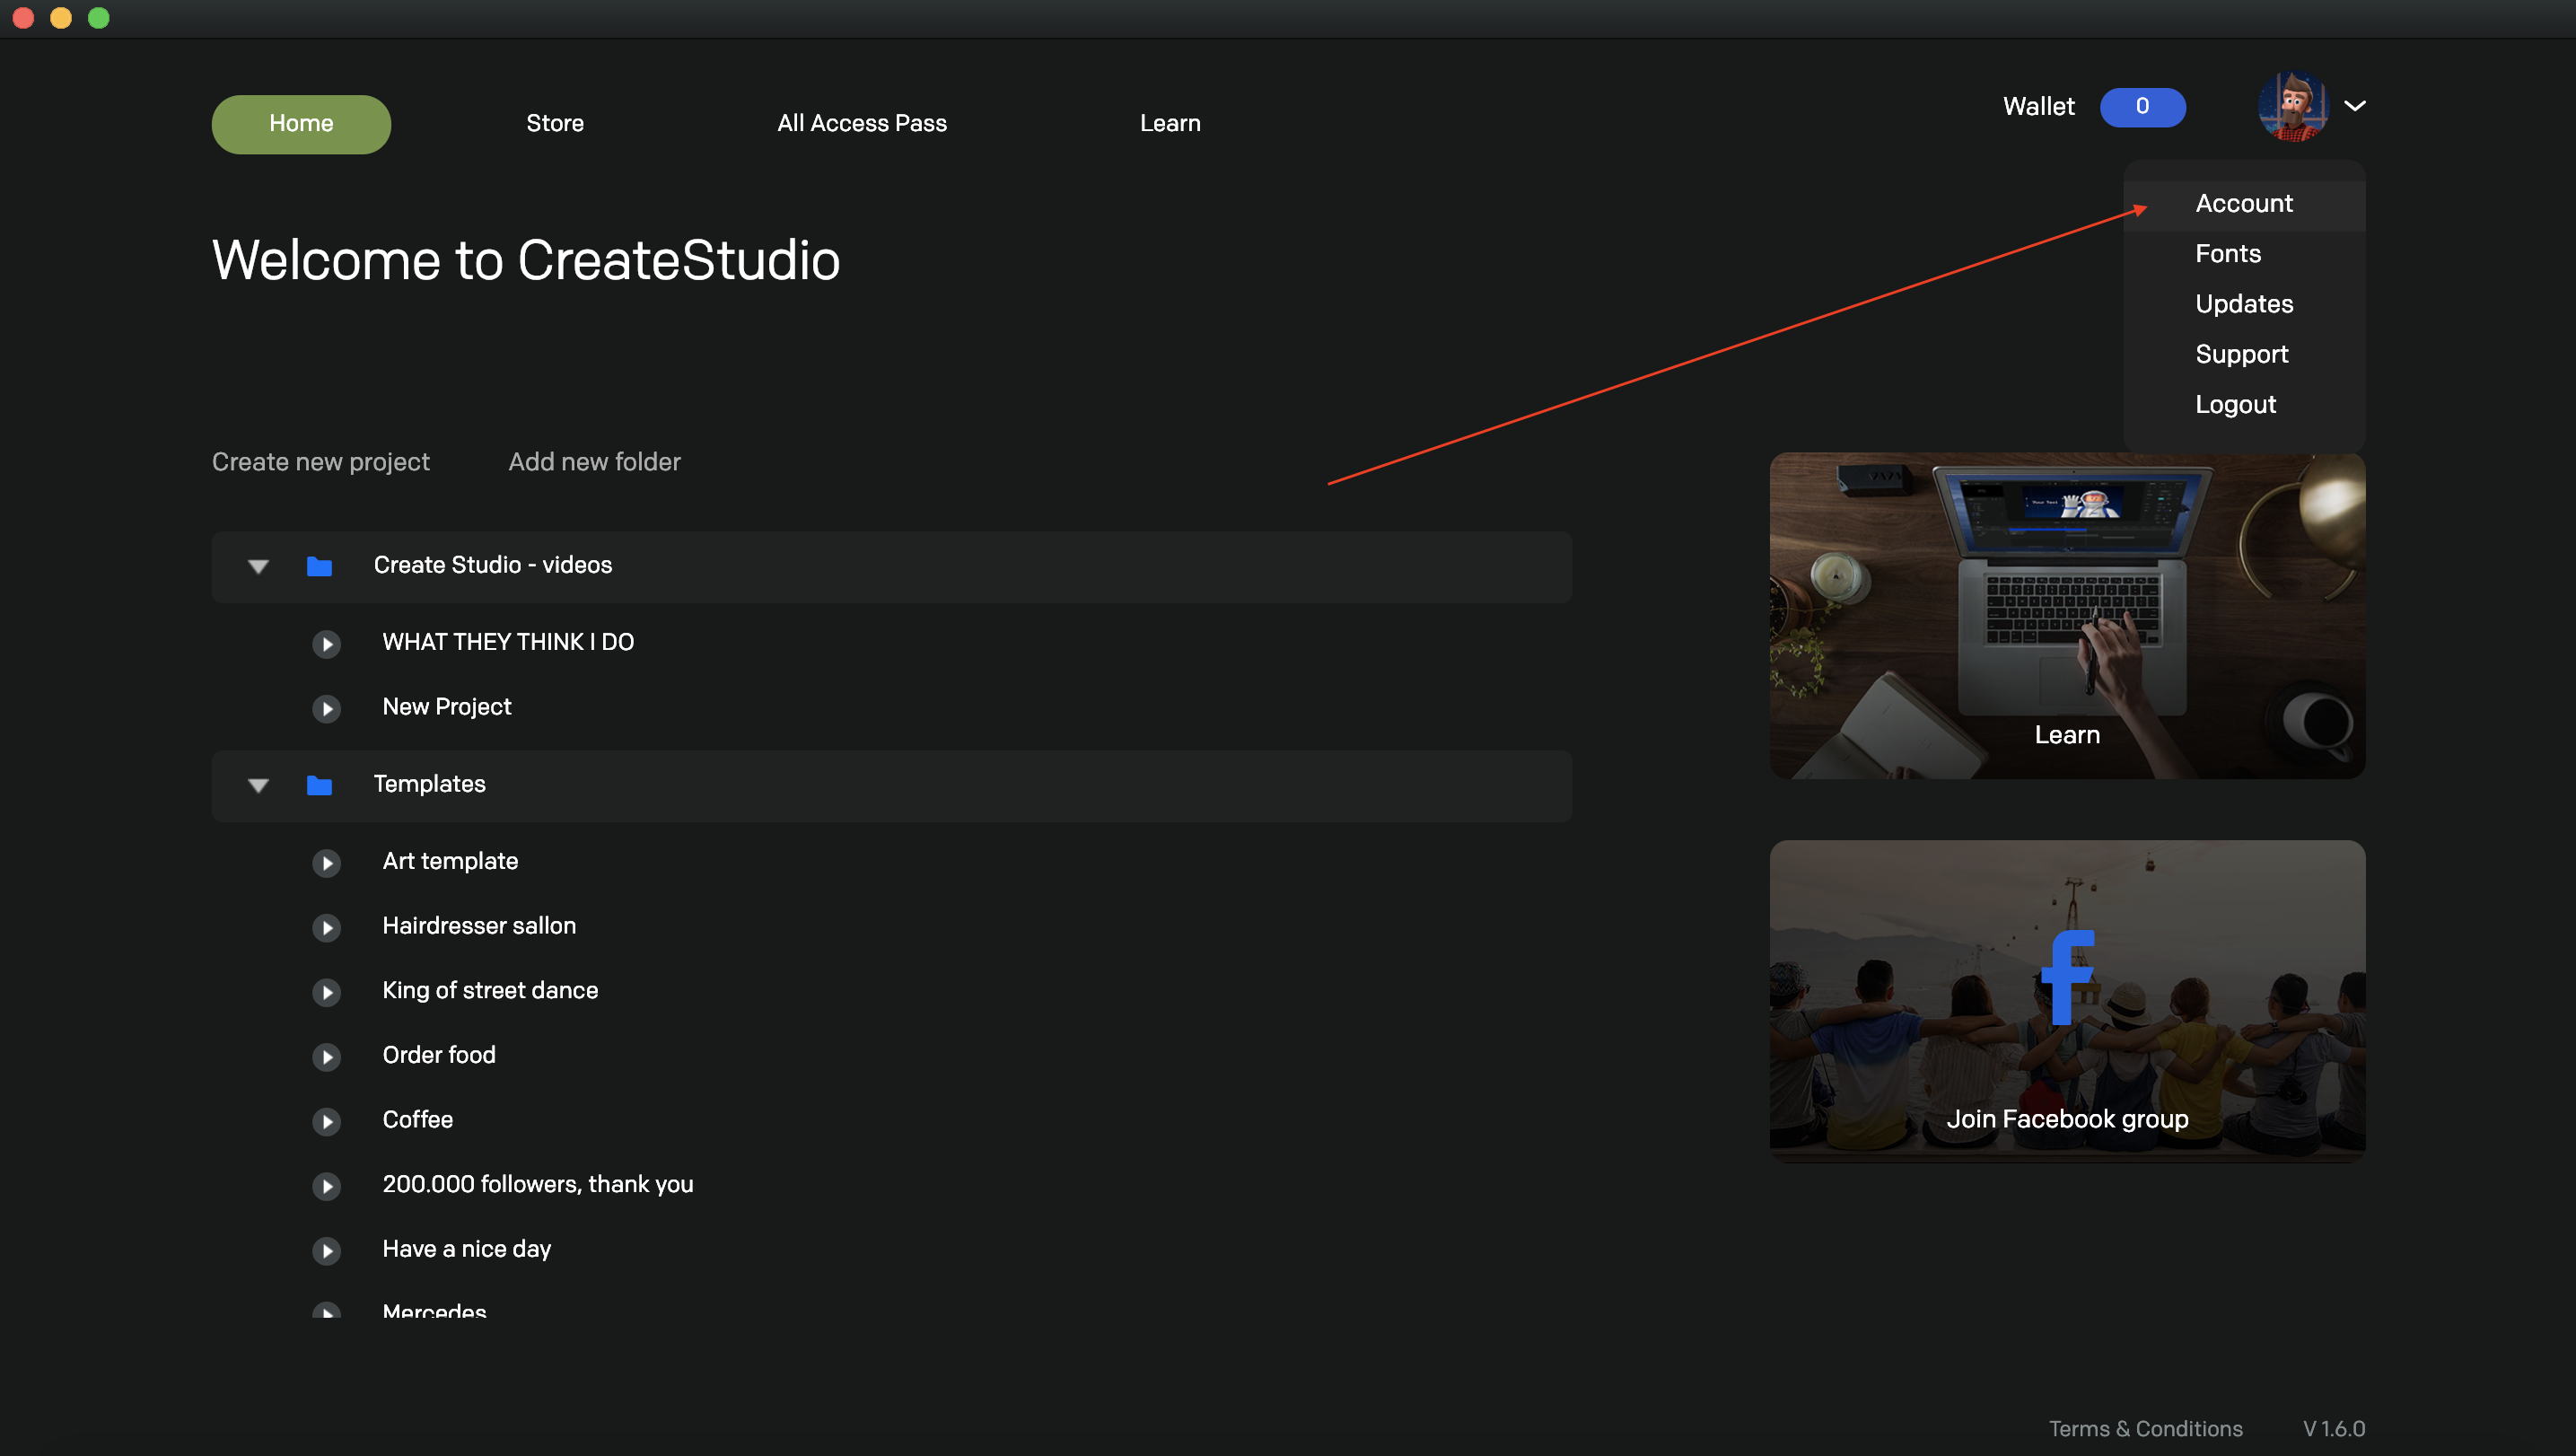Image resolution: width=2576 pixels, height=1456 pixels.
Task: Click the blue folder icon for Templates
Action: [319, 785]
